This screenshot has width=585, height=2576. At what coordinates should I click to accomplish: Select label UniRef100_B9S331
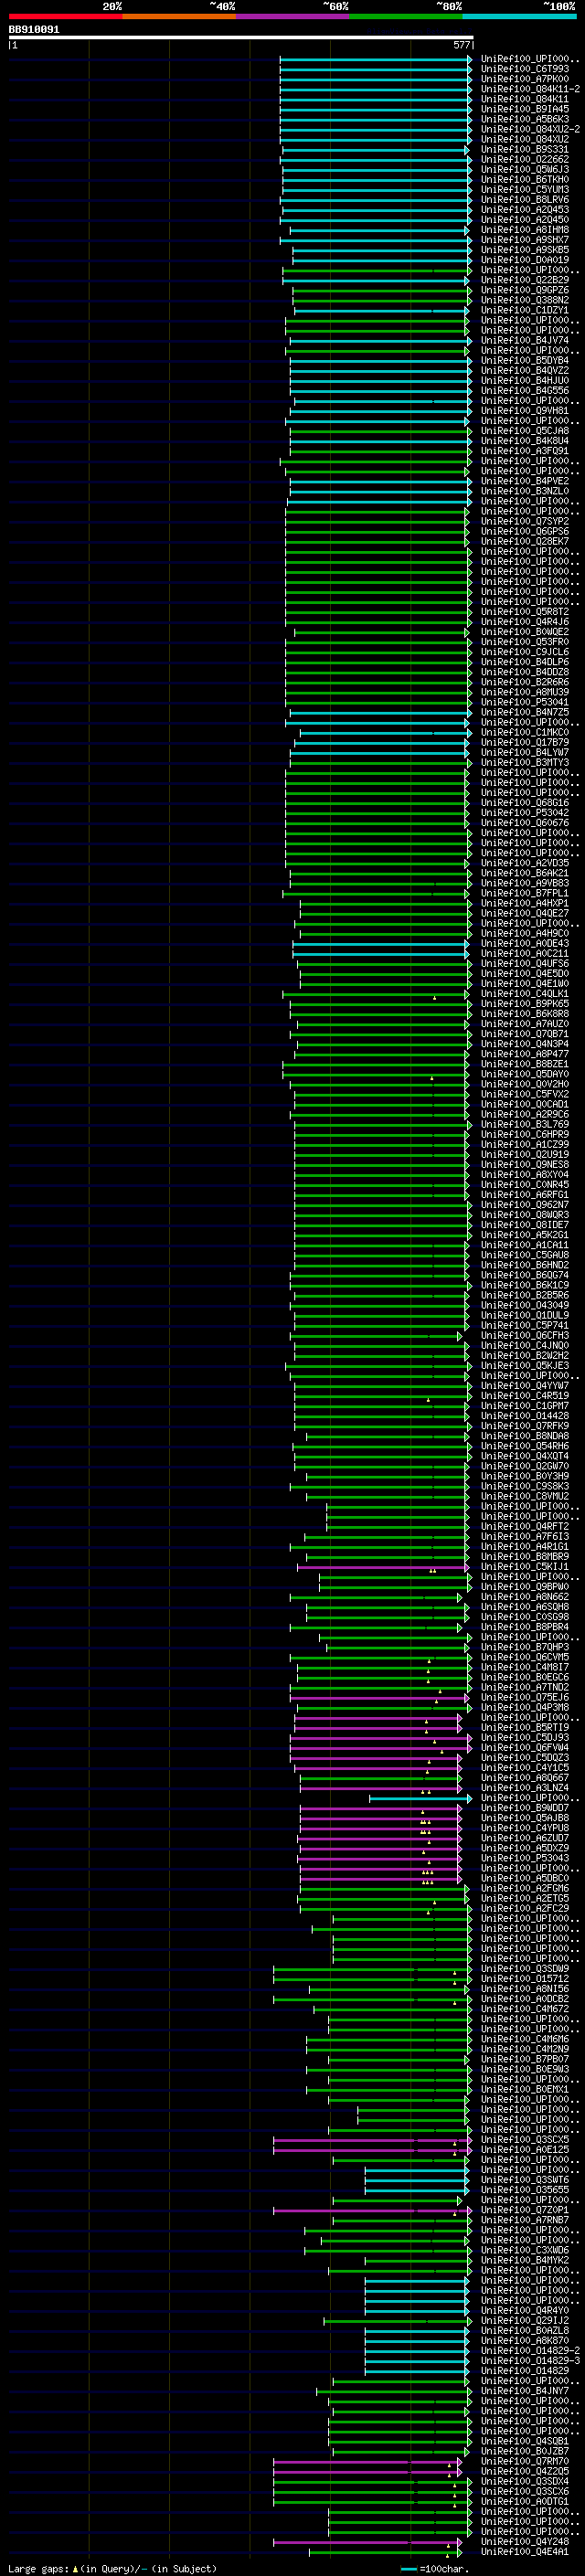(x=525, y=149)
